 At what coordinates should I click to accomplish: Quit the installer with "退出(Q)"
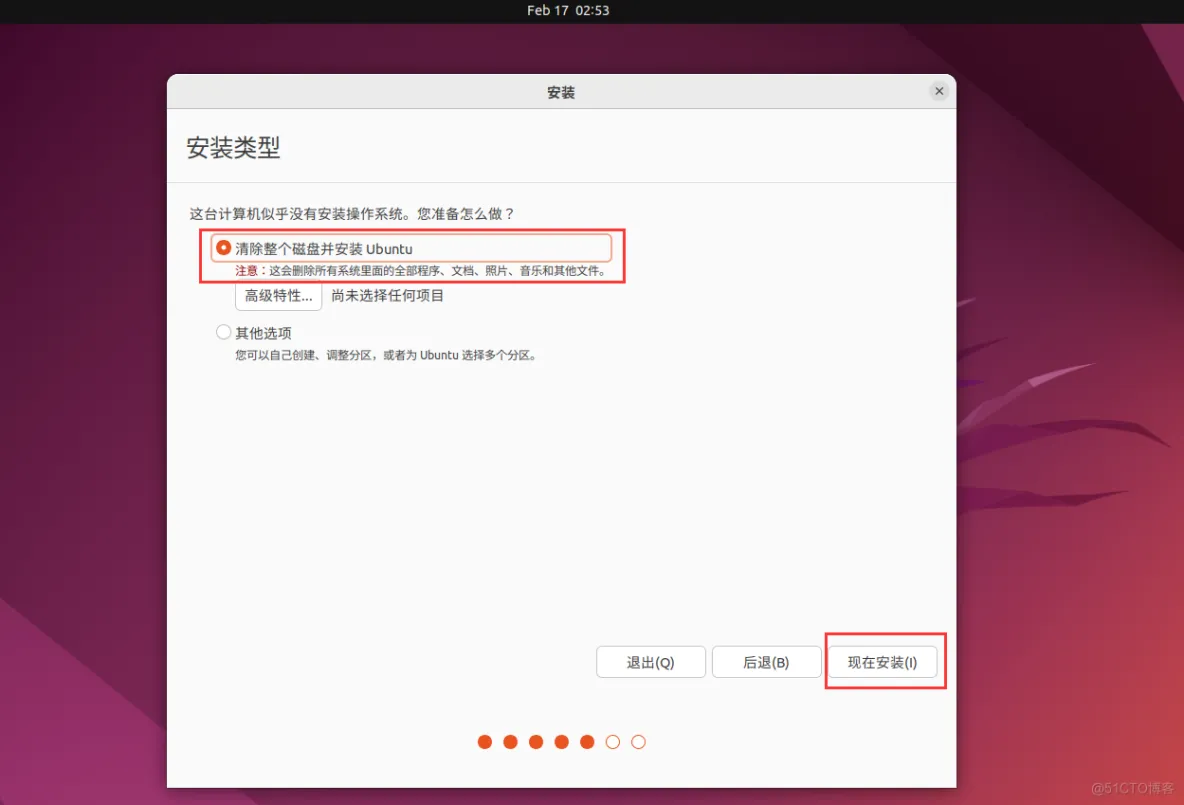coord(651,662)
